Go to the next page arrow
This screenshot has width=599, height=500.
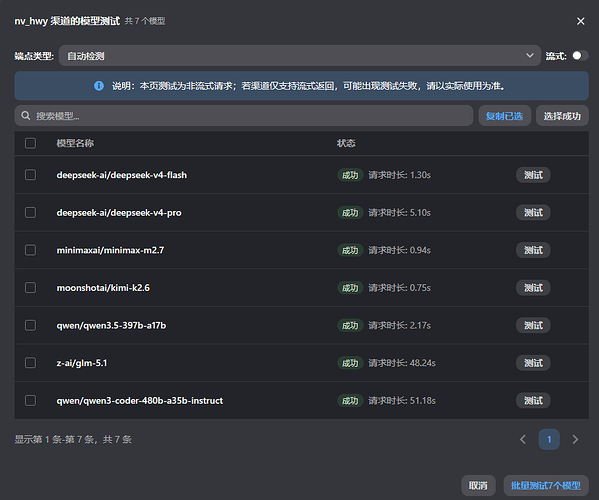tap(575, 439)
